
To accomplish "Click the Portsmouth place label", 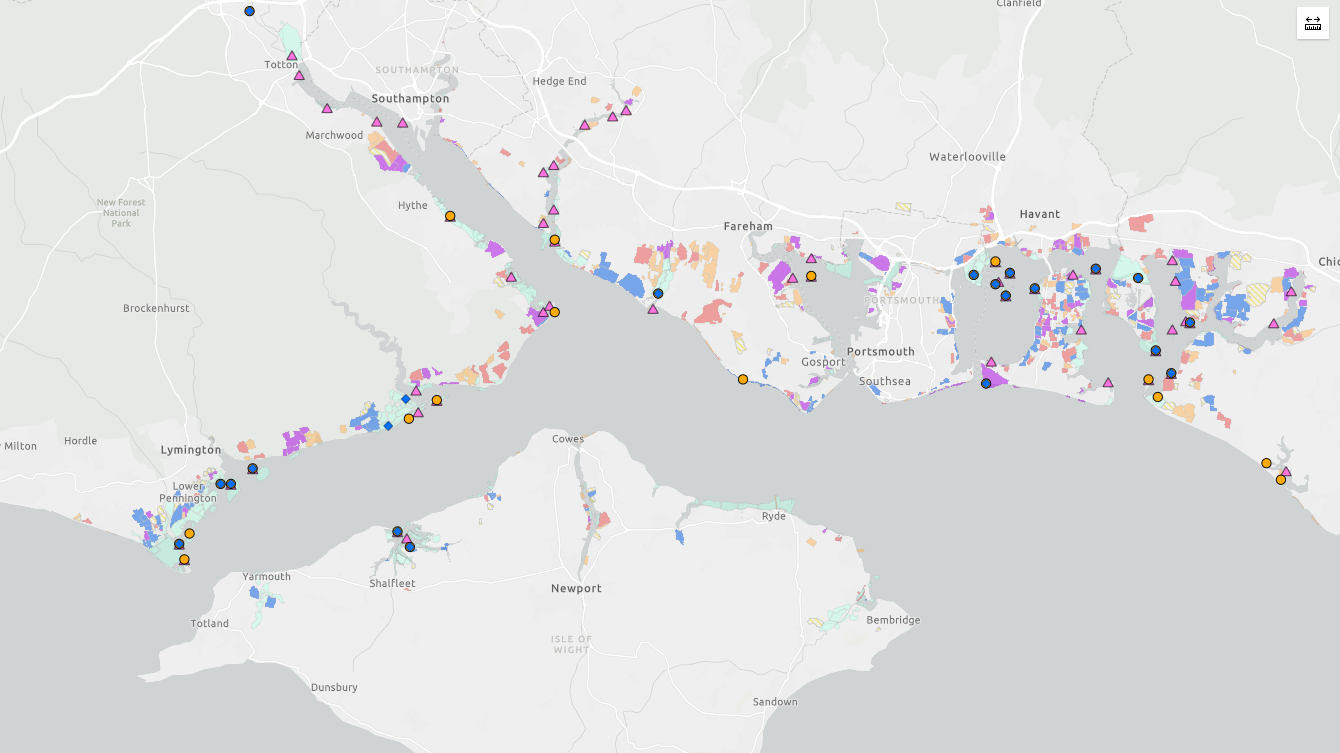I will (880, 351).
